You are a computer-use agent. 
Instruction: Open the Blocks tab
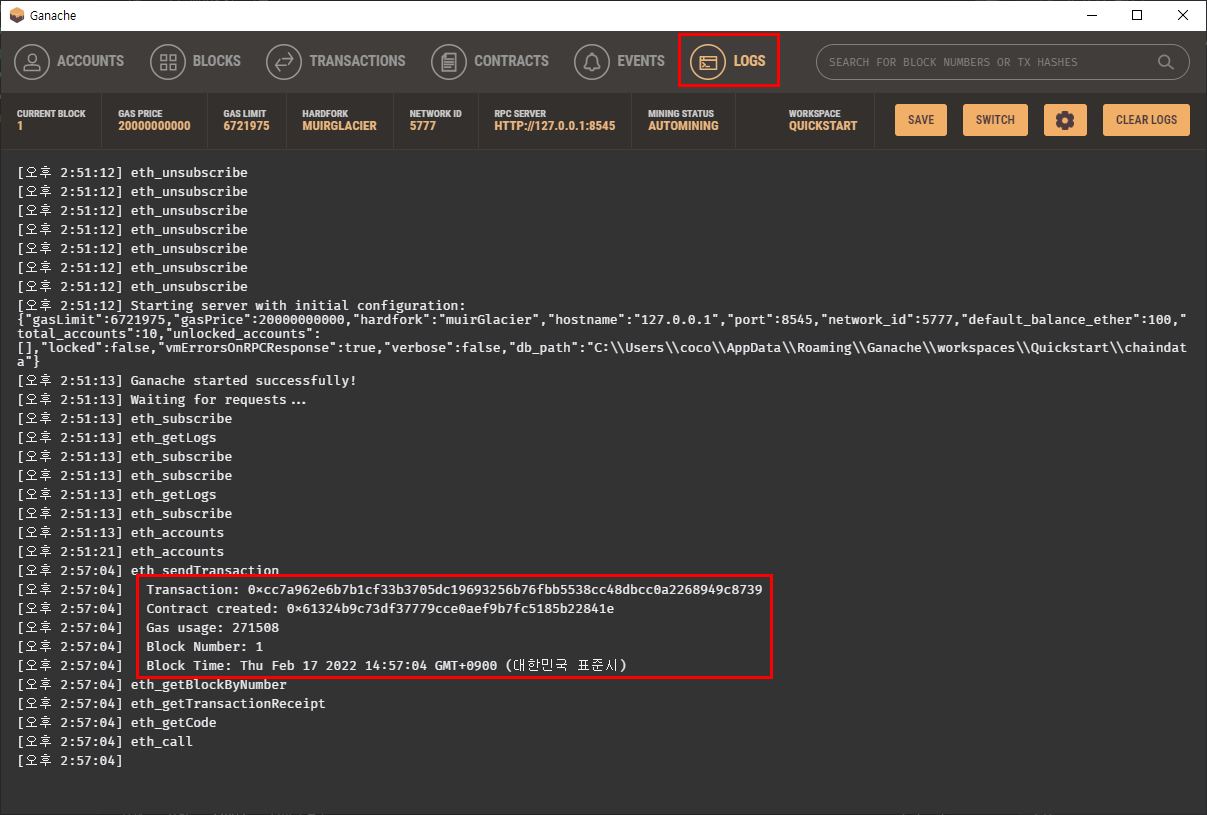pos(195,61)
